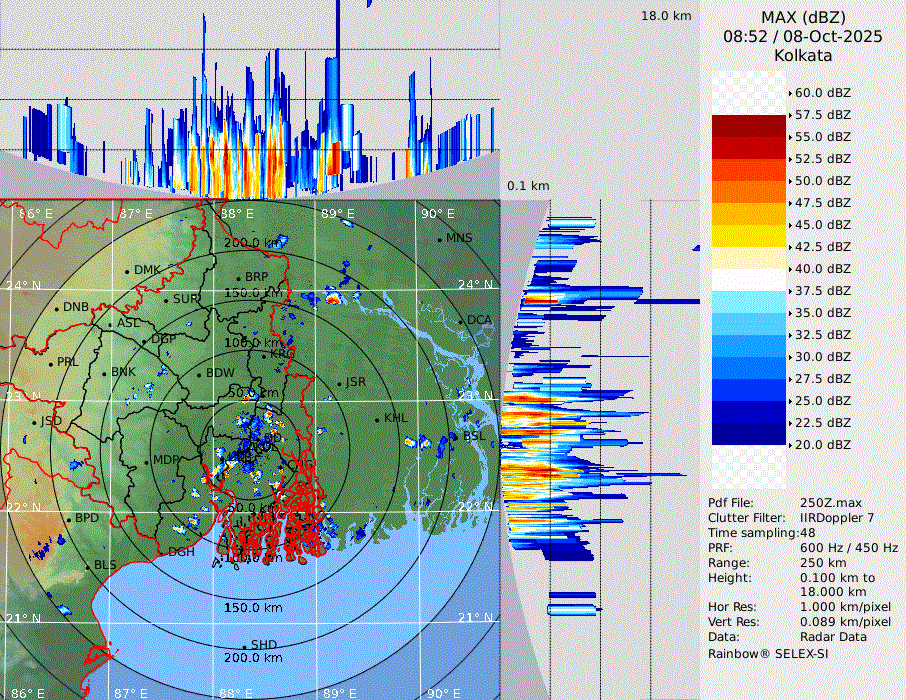Select the white legend swatch below 40.0 dBZ
This screenshot has height=700, width=906.
point(749,280)
